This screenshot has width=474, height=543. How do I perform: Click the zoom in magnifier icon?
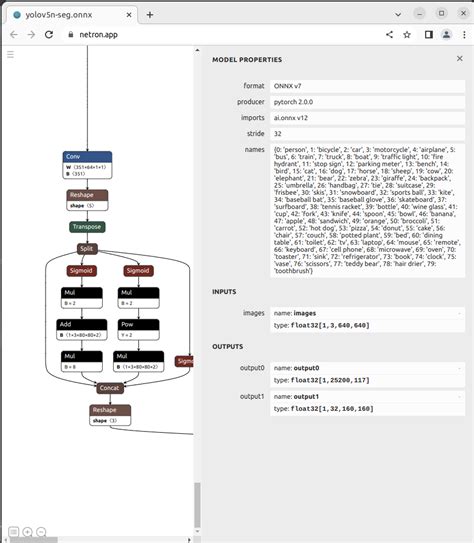pyautogui.click(x=27, y=532)
